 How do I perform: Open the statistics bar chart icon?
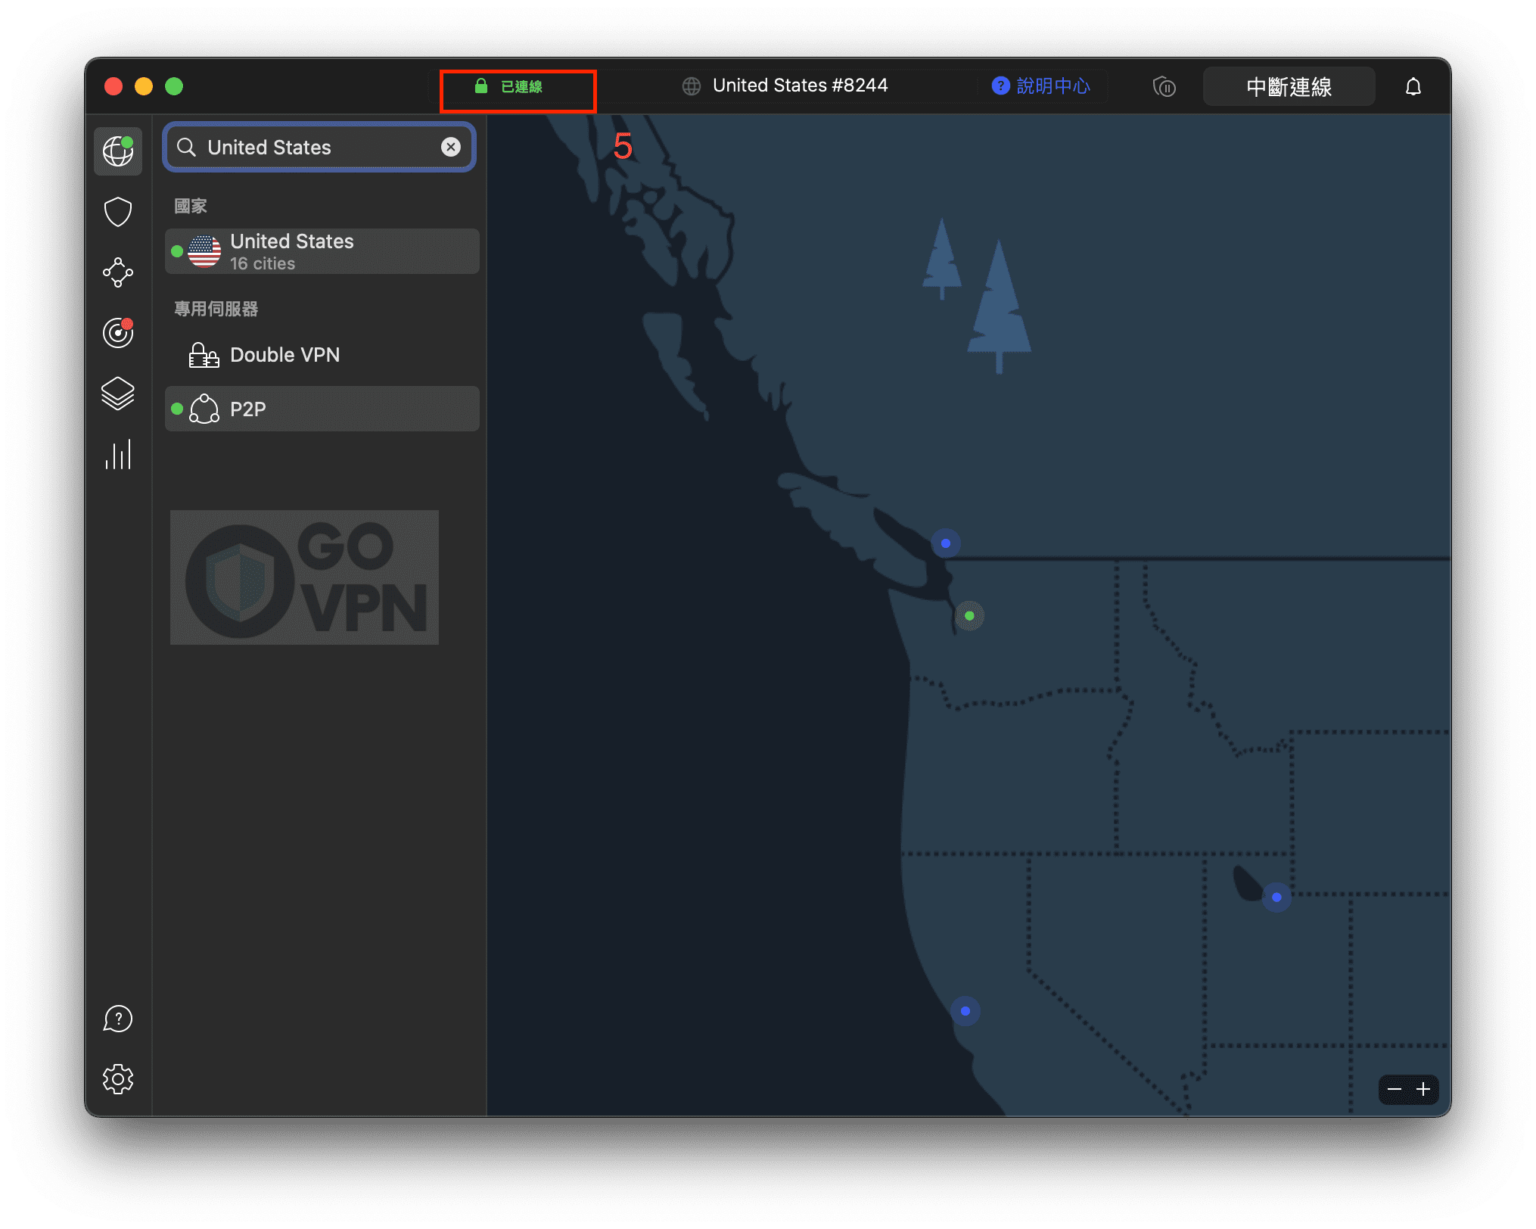[x=118, y=455]
